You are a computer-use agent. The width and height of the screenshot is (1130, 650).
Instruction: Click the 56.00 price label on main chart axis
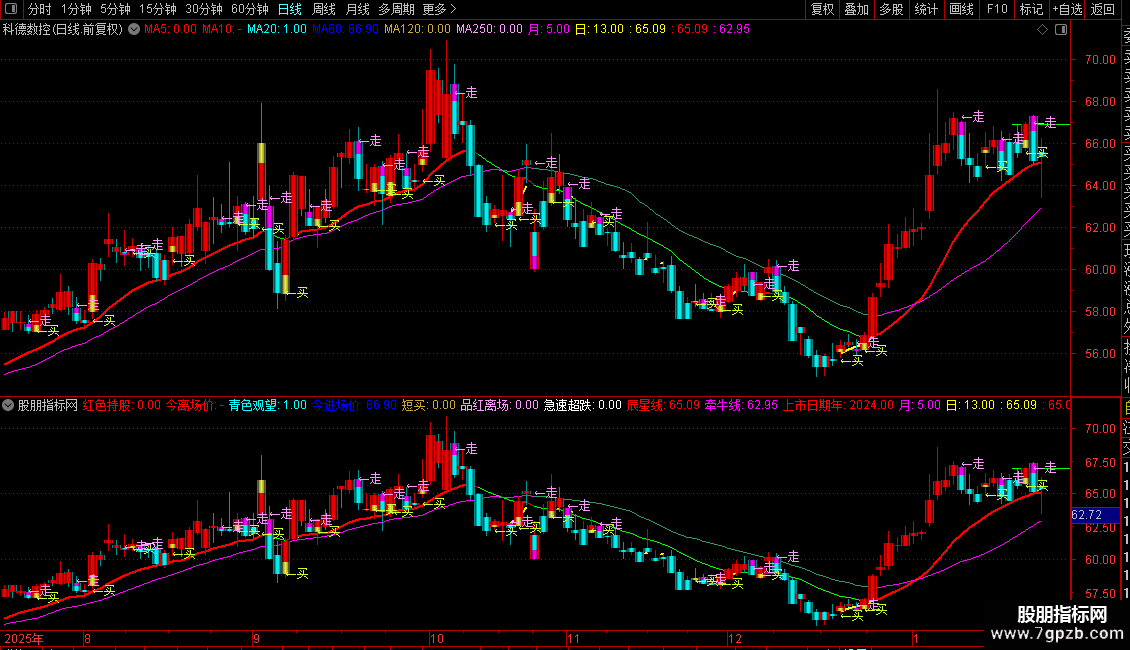pyautogui.click(x=1100, y=354)
